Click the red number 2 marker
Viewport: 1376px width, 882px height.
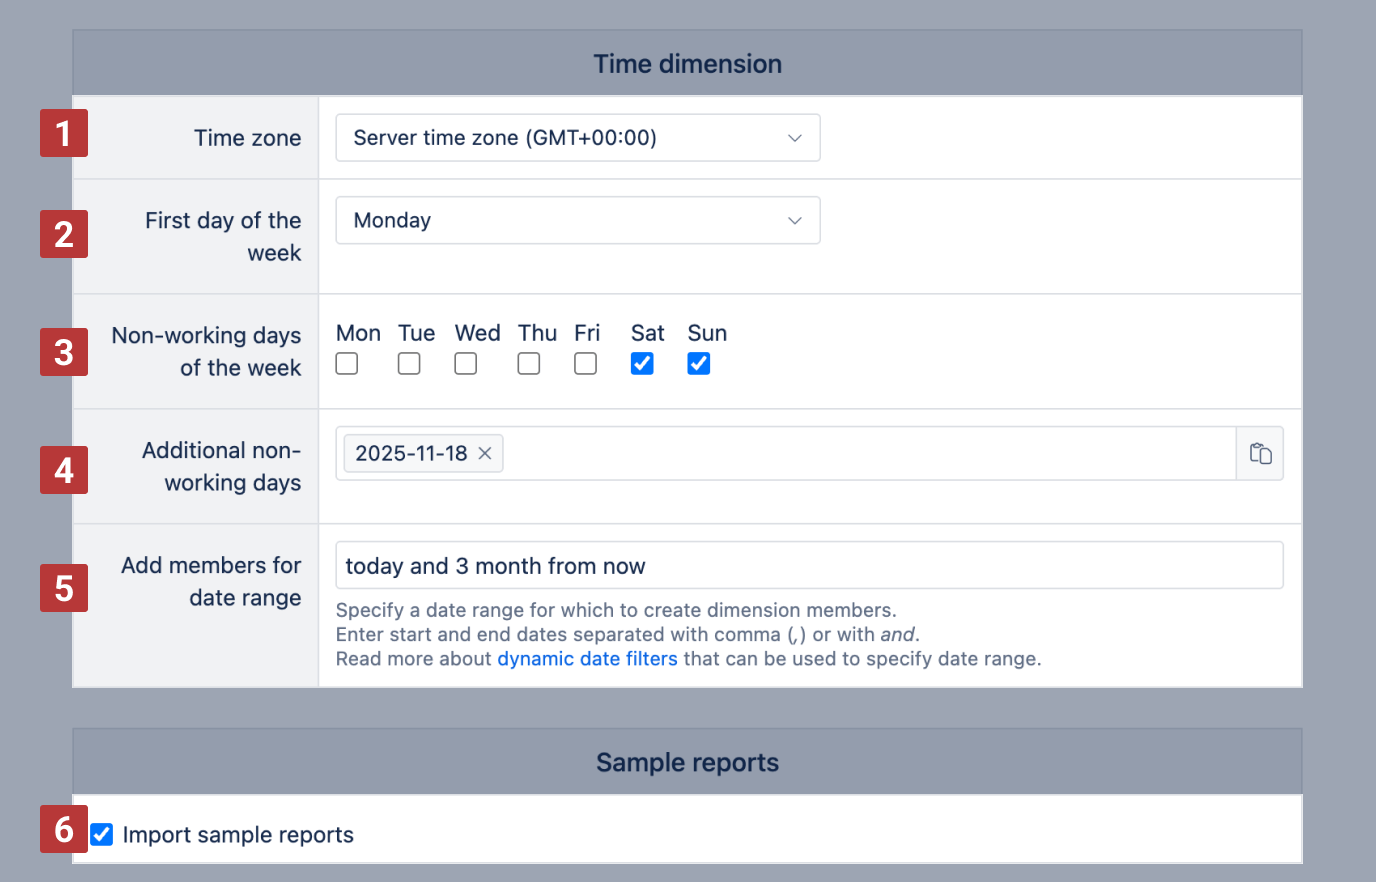point(64,234)
